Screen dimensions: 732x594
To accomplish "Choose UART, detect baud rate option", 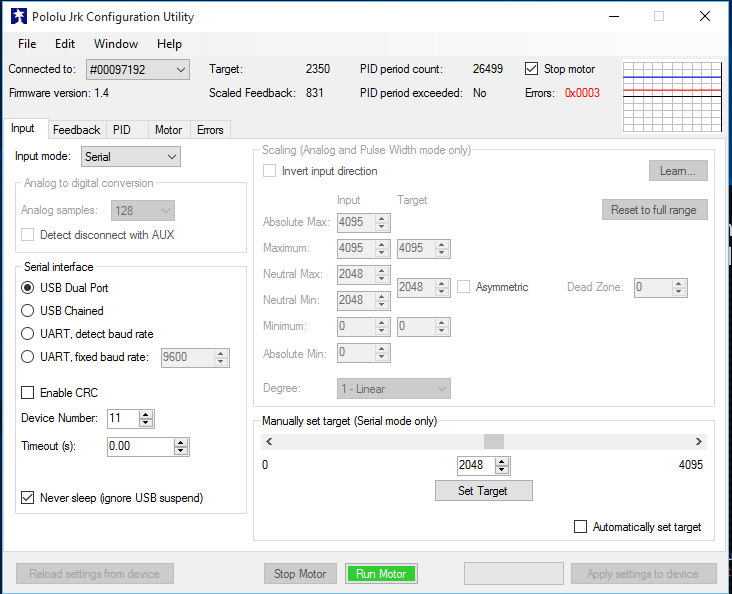I will 28,334.
